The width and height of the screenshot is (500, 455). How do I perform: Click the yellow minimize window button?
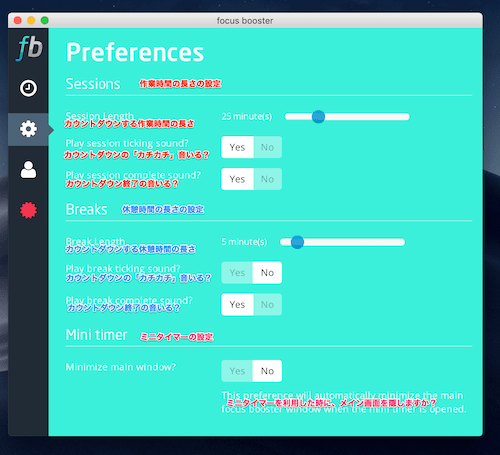[x=31, y=20]
